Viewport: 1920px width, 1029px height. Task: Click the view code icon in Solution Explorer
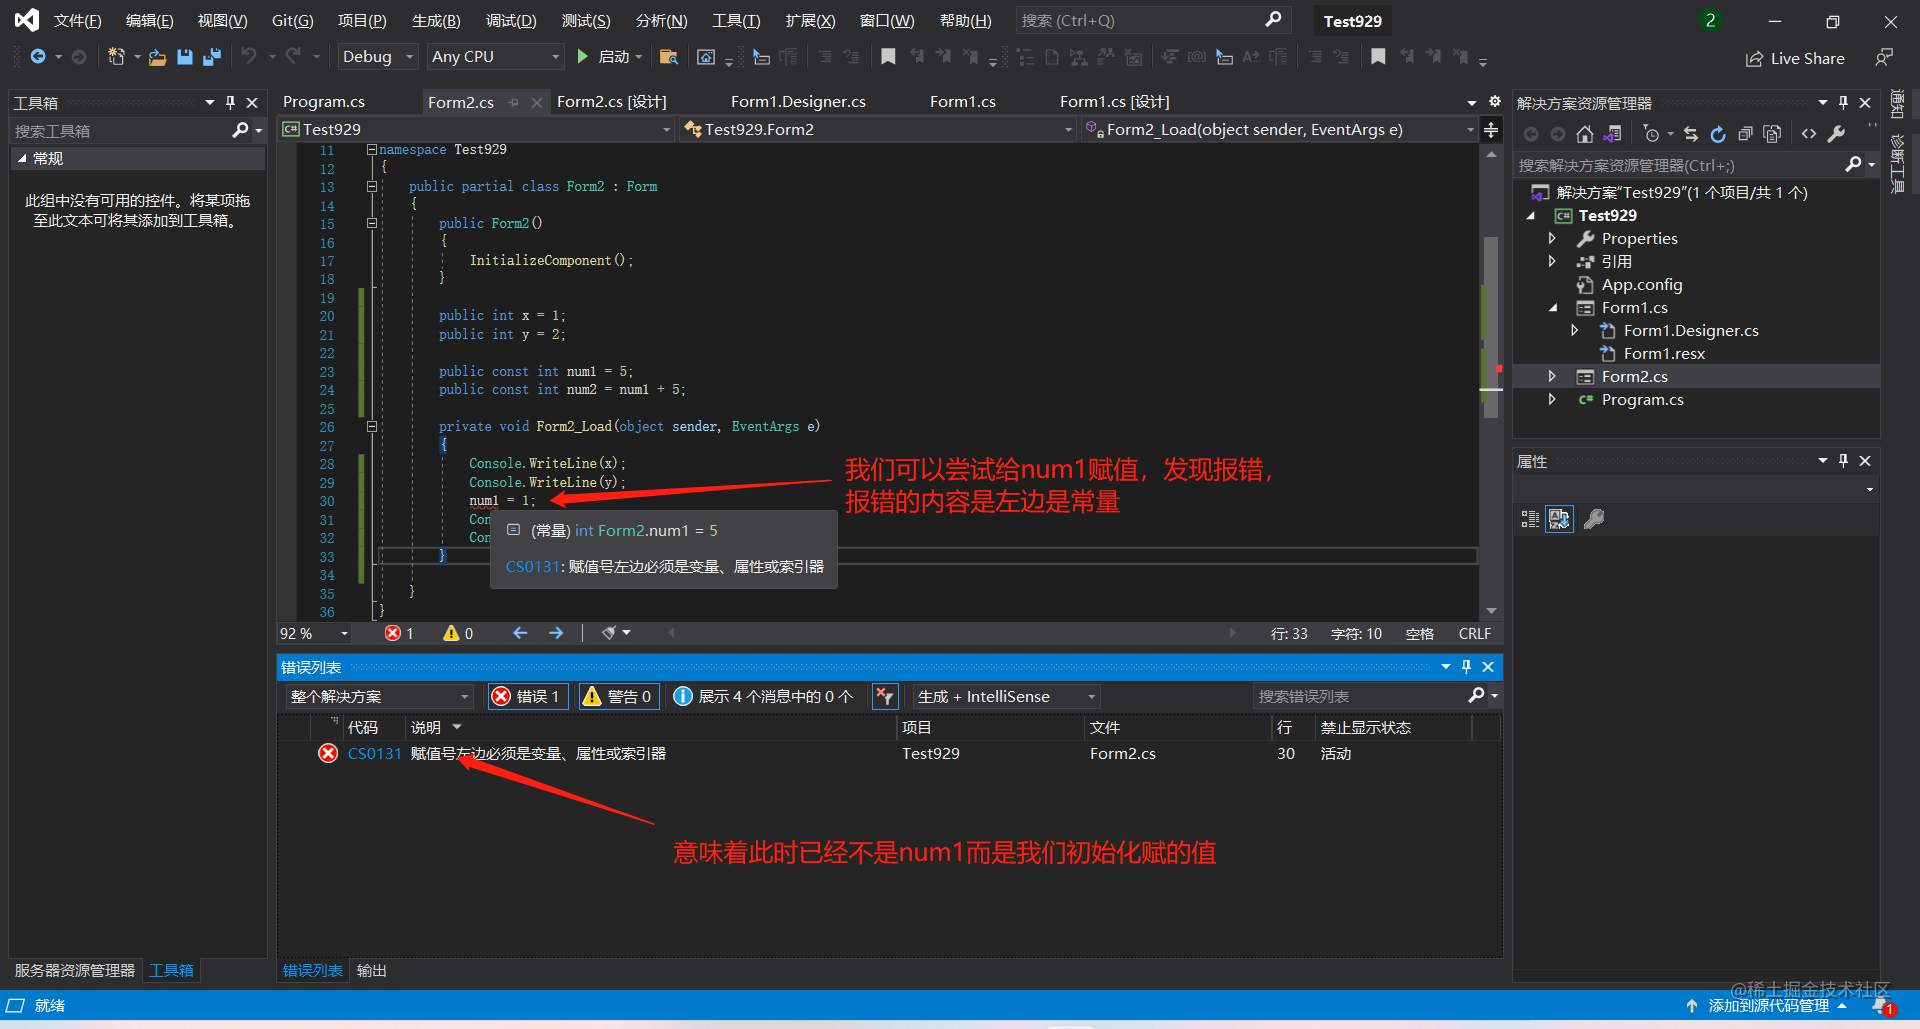click(1809, 134)
